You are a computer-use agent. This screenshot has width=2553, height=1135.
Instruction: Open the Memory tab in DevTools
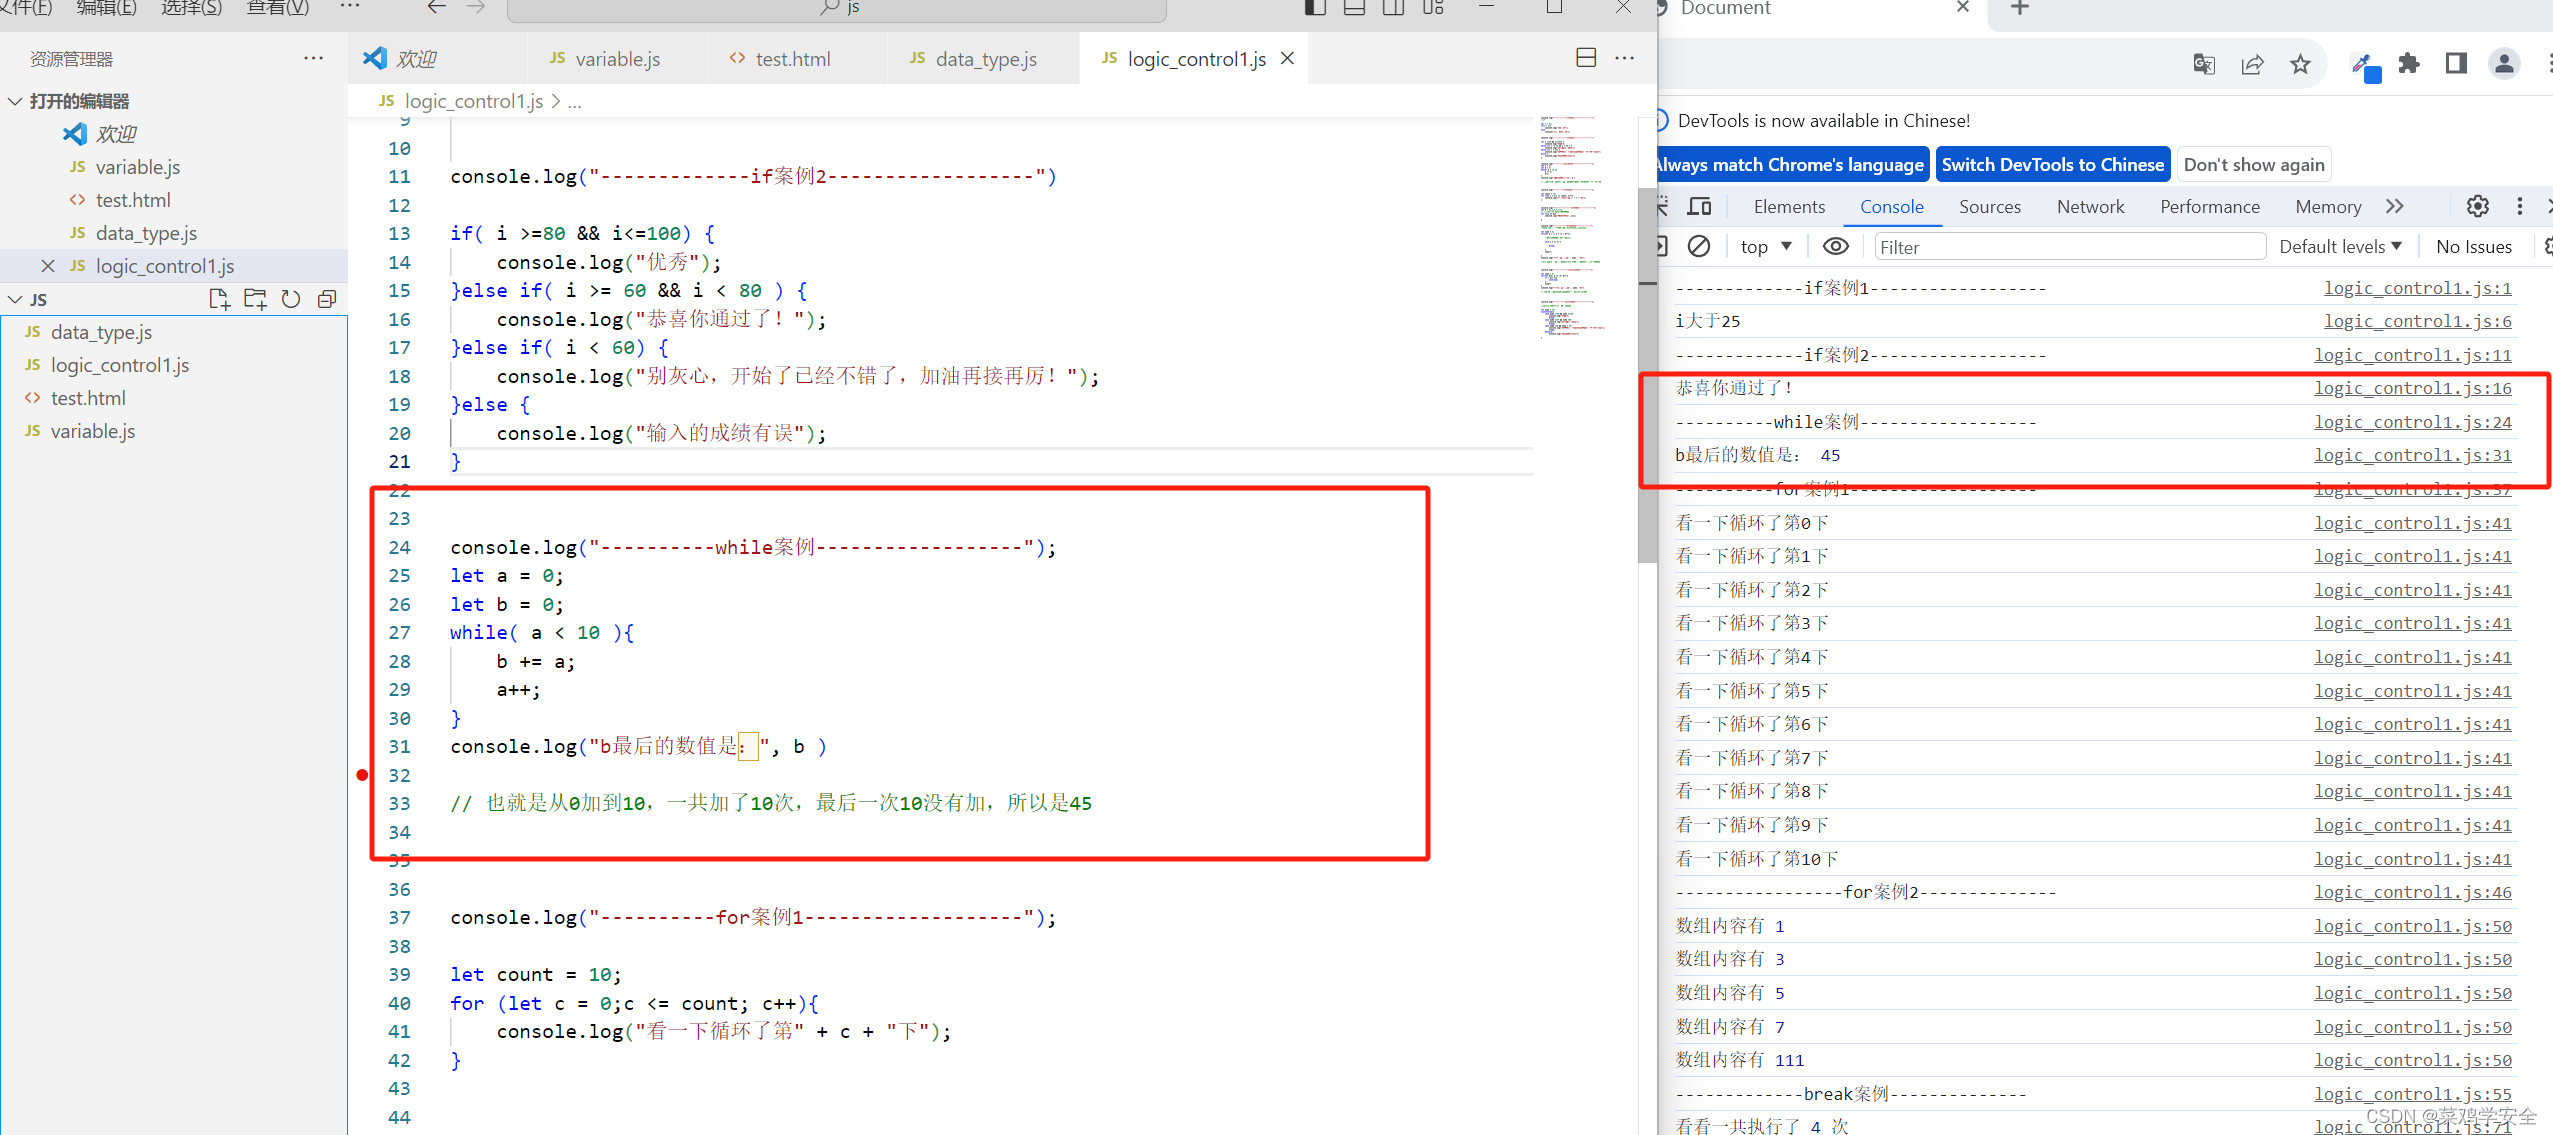2328,206
